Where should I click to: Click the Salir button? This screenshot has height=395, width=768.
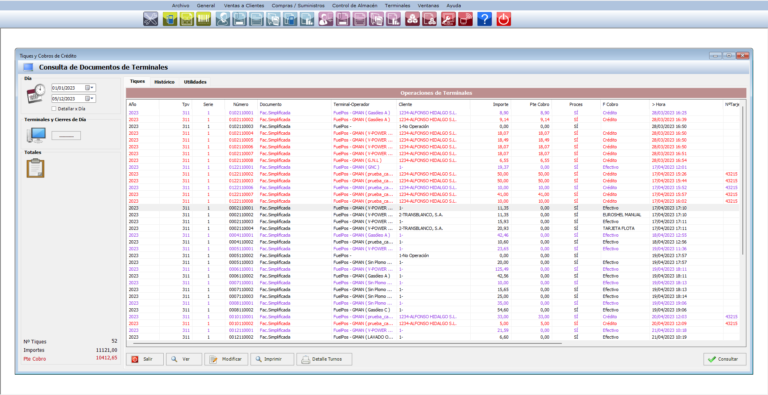coord(144,359)
